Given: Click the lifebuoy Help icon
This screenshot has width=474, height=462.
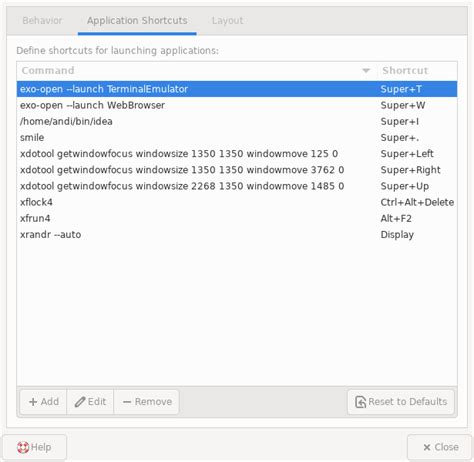Looking at the screenshot, I should [23, 447].
